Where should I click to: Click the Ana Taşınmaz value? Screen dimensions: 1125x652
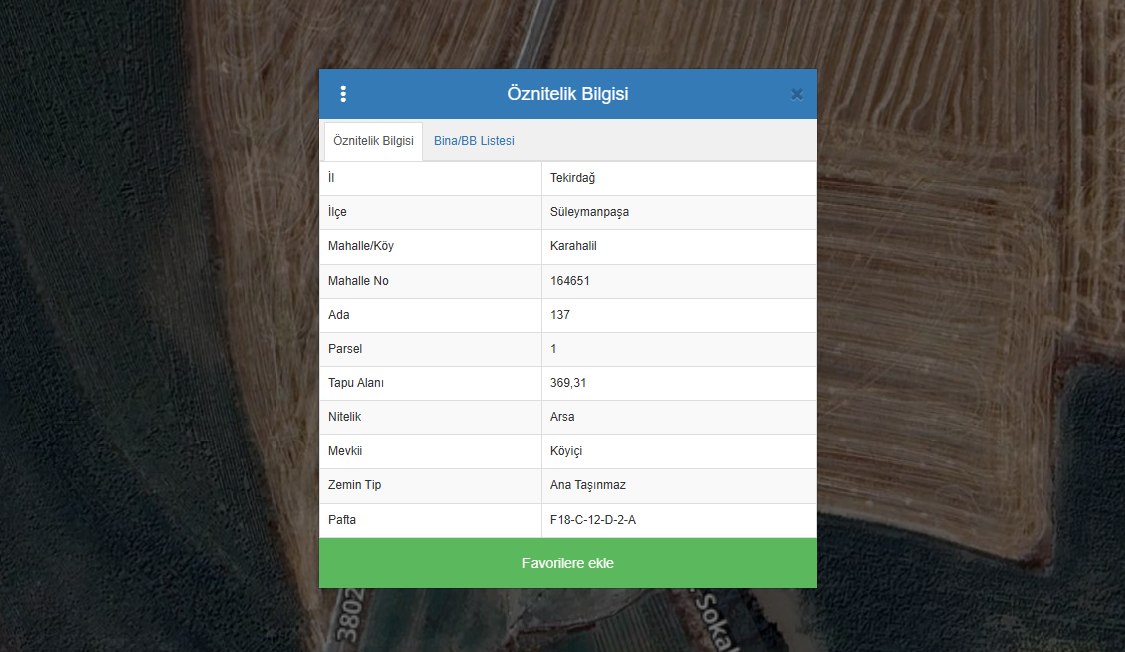tap(587, 485)
